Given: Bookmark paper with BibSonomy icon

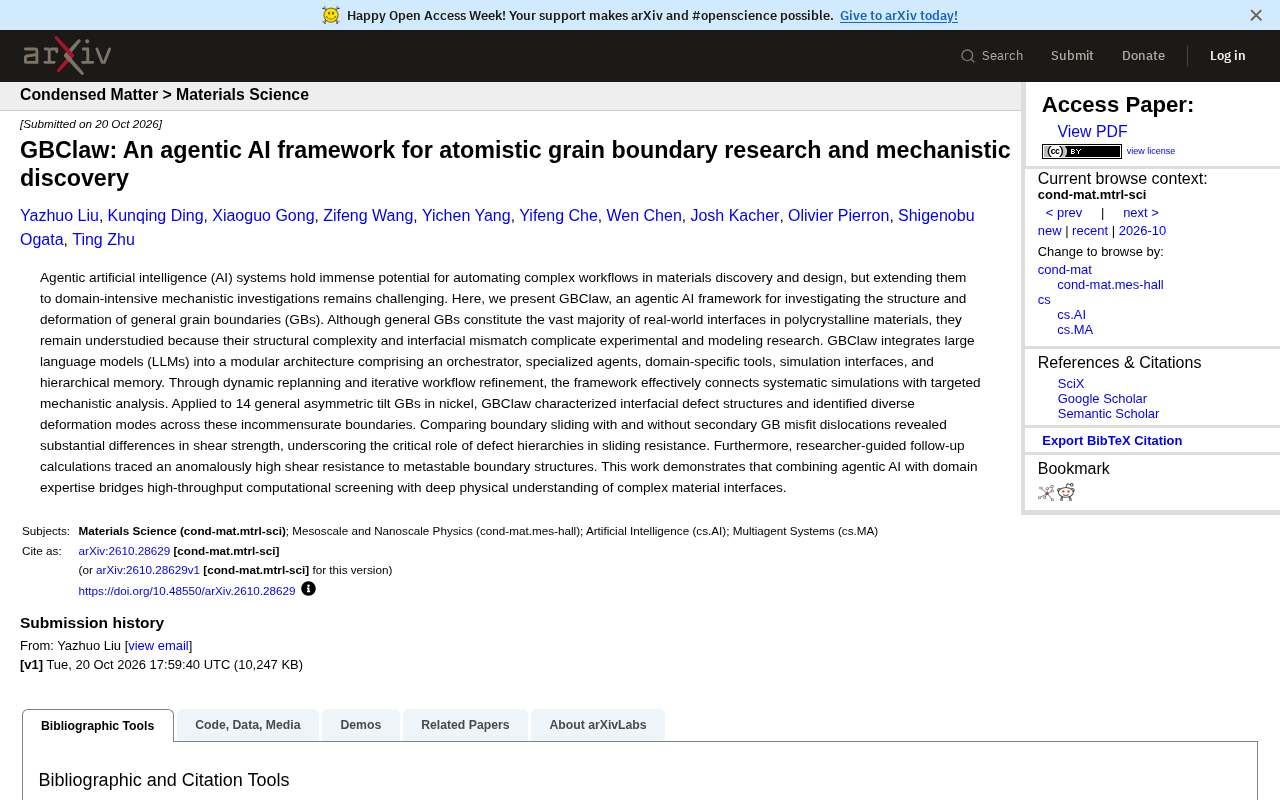Looking at the screenshot, I should pyautogui.click(x=1046, y=492).
